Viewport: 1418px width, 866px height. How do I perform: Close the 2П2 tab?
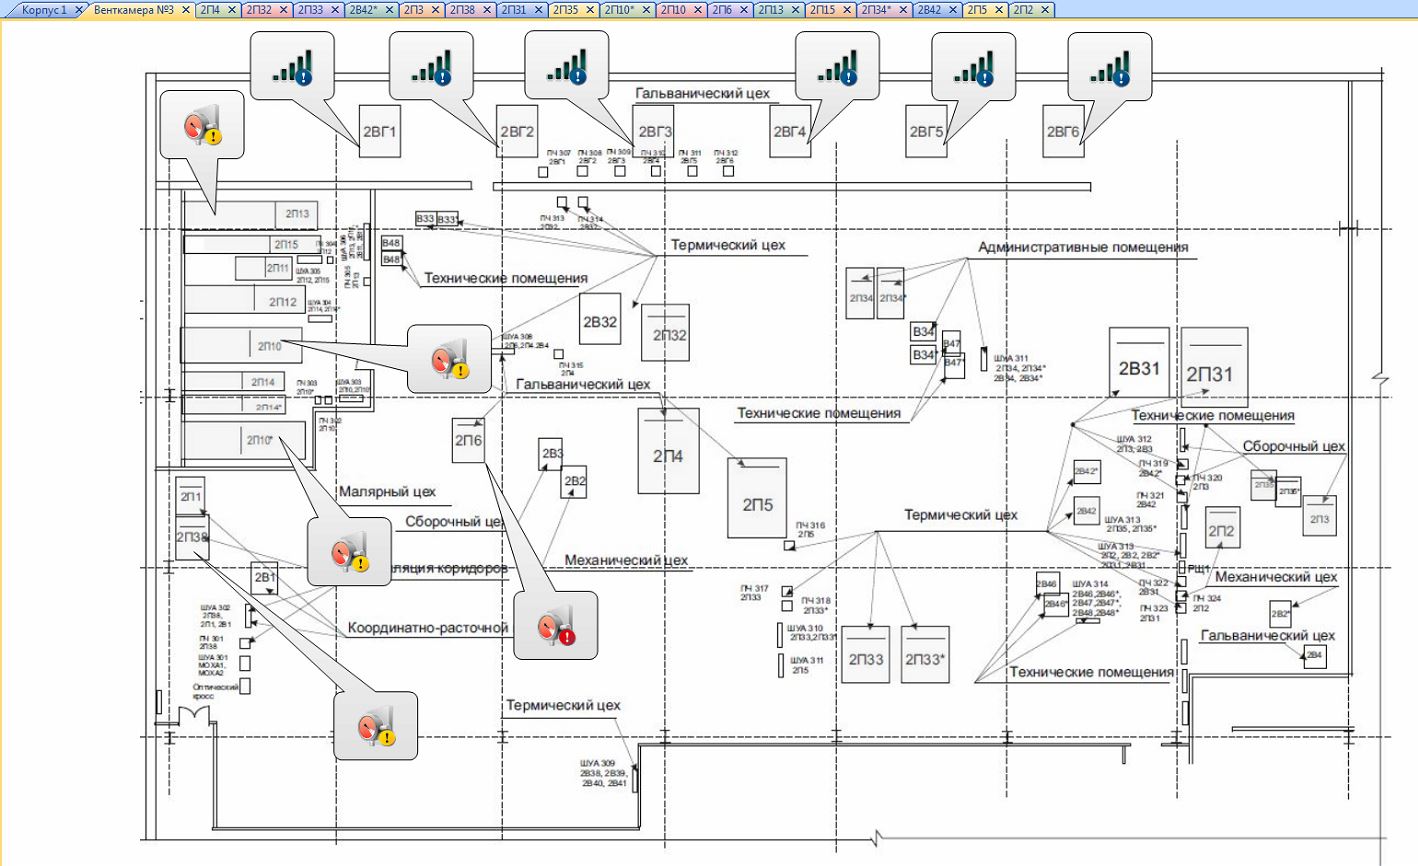(1045, 9)
